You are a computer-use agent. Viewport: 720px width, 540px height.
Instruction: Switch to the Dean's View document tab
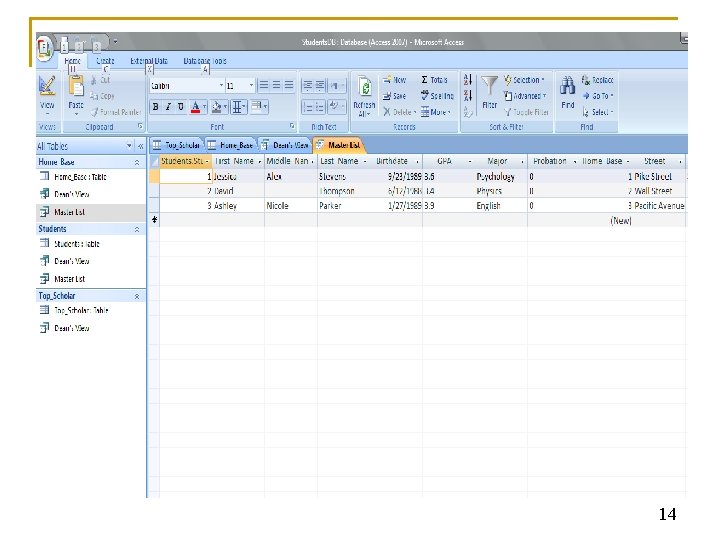pos(285,145)
